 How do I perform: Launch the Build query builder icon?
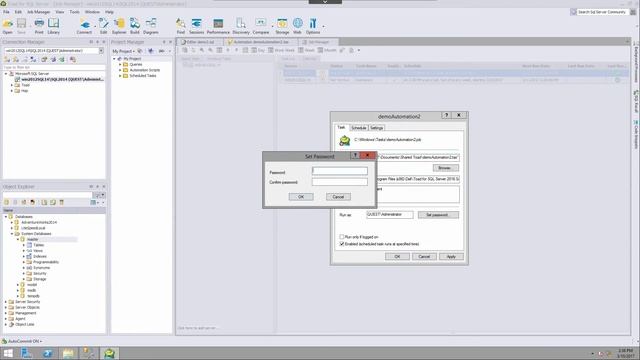[x=135, y=26]
